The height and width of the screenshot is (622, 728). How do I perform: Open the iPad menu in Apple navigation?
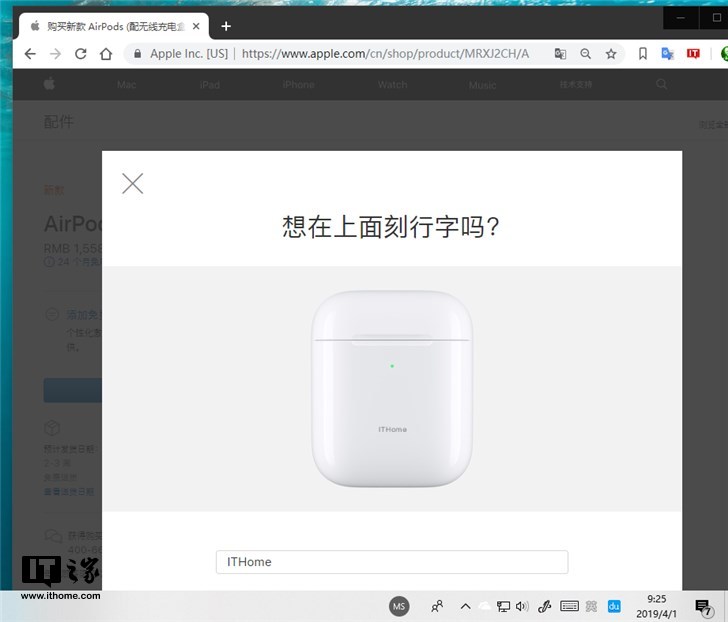tap(210, 84)
